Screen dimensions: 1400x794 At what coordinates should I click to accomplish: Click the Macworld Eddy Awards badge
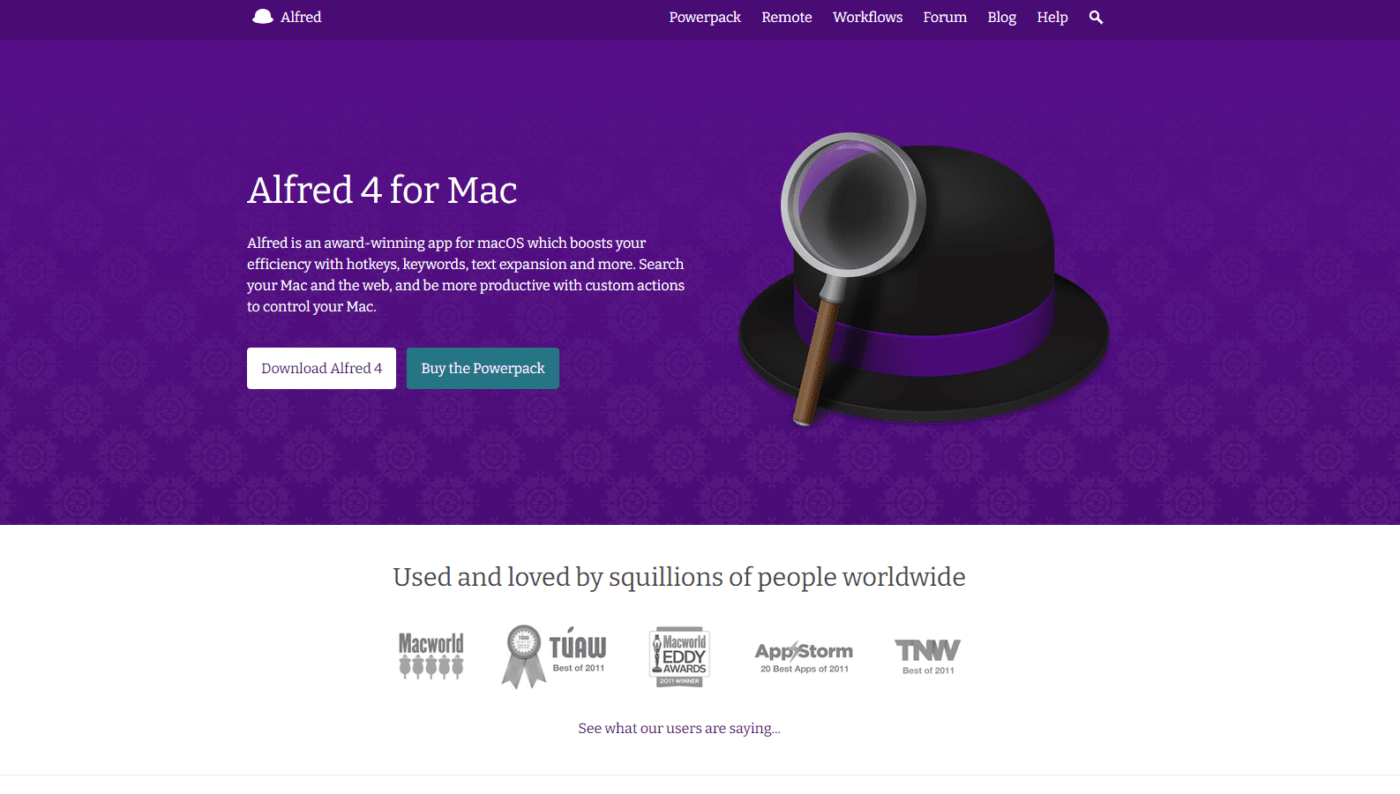coord(679,657)
